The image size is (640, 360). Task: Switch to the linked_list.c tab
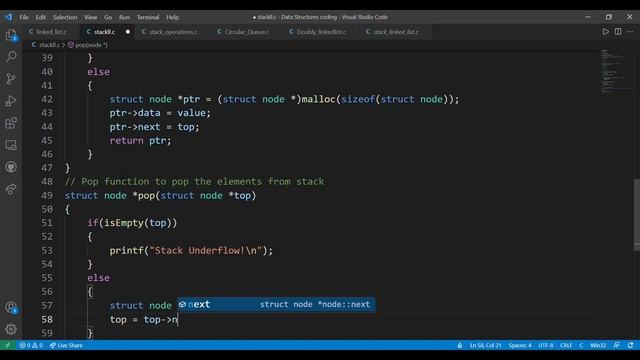pos(51,32)
